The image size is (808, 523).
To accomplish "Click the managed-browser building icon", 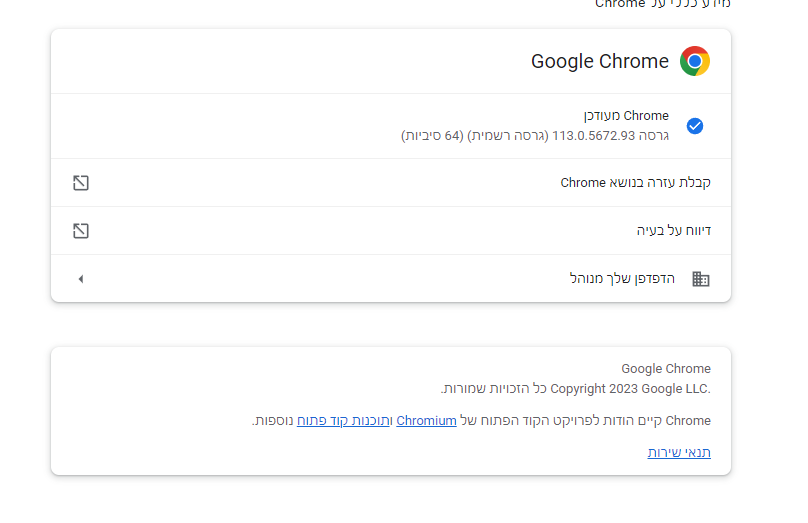I will click(701, 279).
